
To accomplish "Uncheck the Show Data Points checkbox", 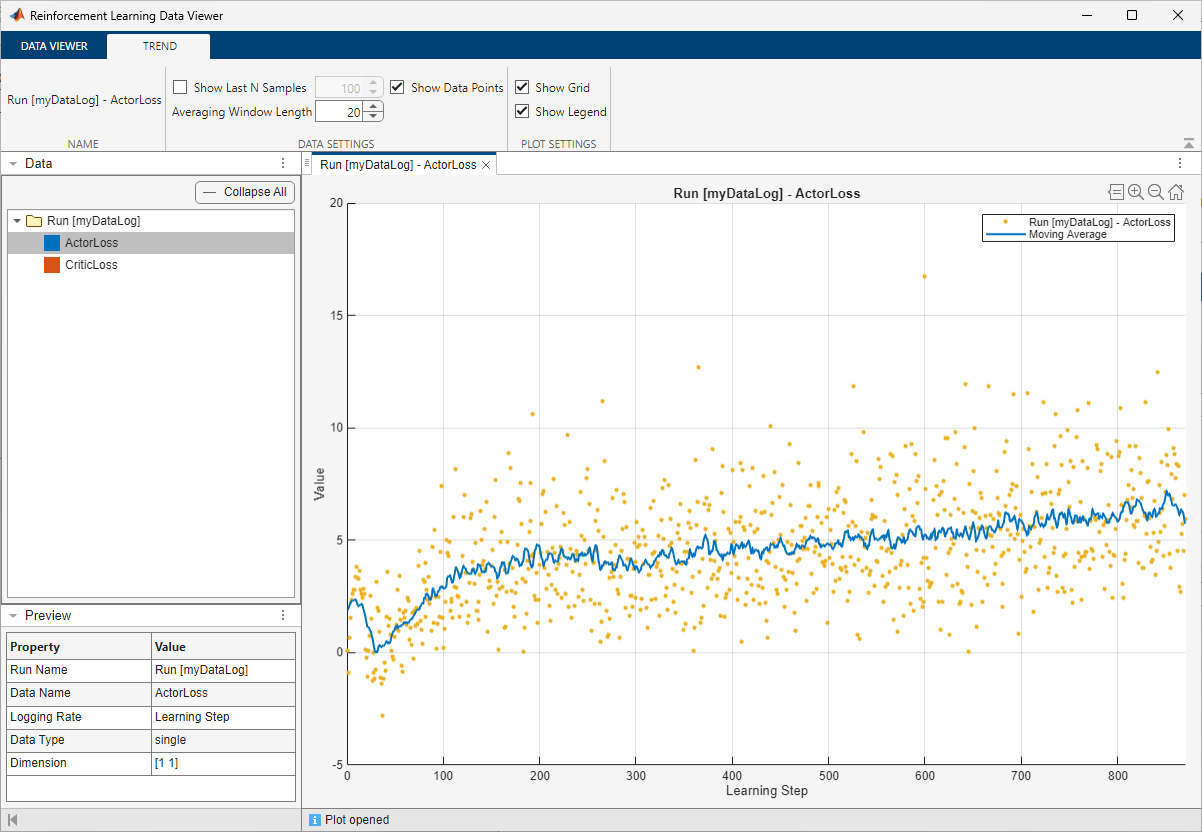I will click(x=397, y=88).
